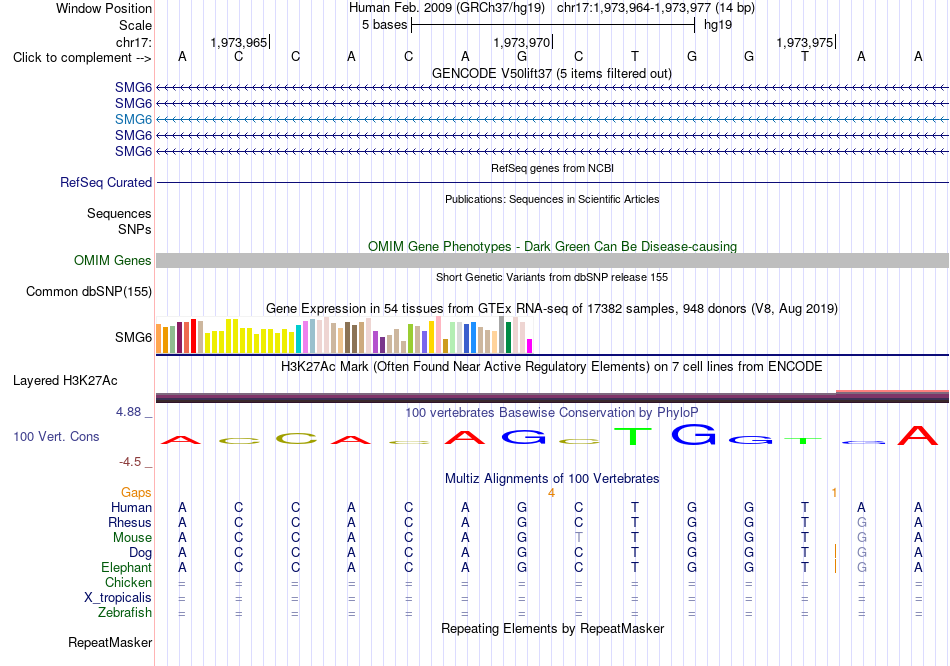Select the Human species row label

click(131, 508)
